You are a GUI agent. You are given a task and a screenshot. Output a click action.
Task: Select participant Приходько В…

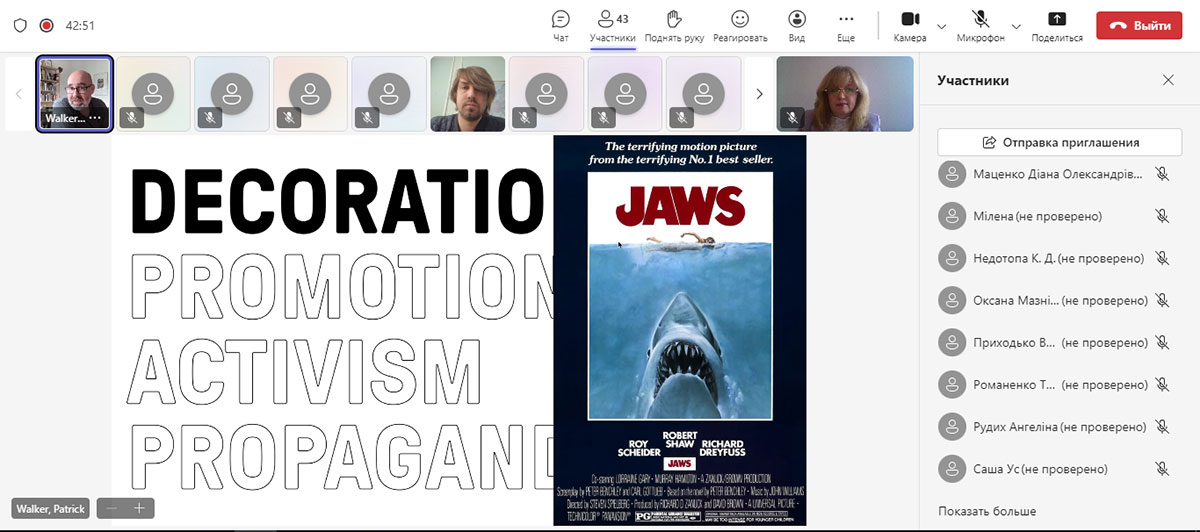pyautogui.click(x=1060, y=342)
